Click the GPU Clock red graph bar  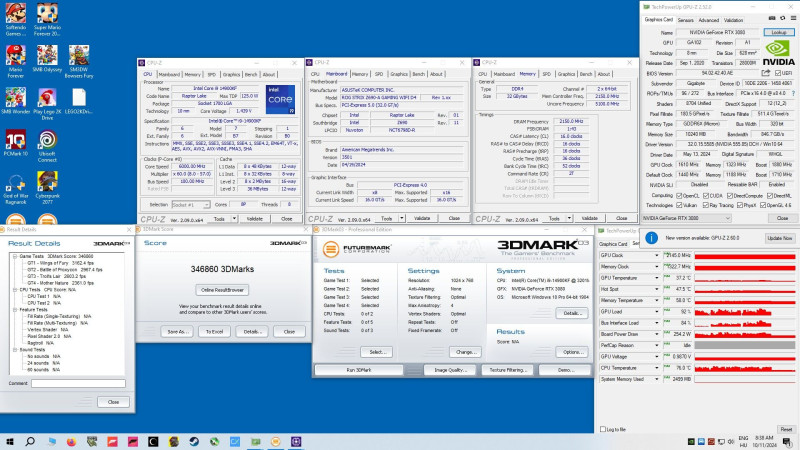[744, 255]
